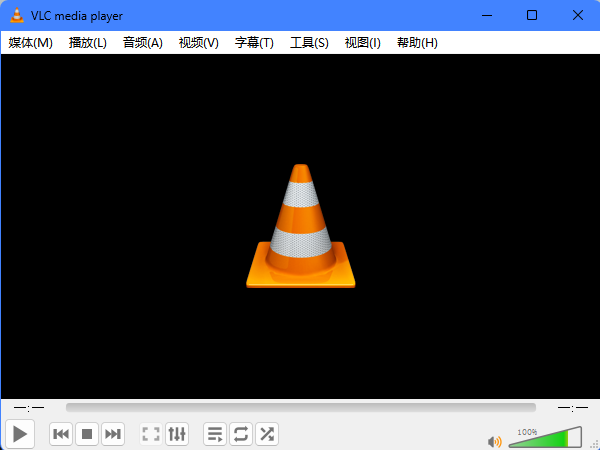
Task: Toggle the remaining time label at right
Action: pyautogui.click(x=572, y=408)
